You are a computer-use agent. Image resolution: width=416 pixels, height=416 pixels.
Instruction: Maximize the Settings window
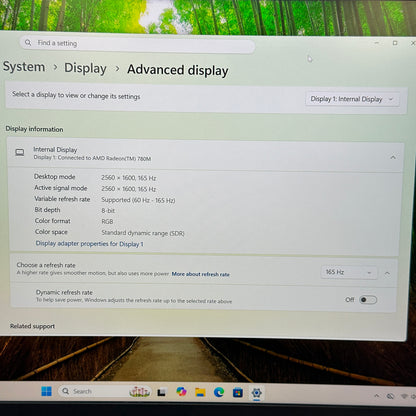[x=395, y=43]
